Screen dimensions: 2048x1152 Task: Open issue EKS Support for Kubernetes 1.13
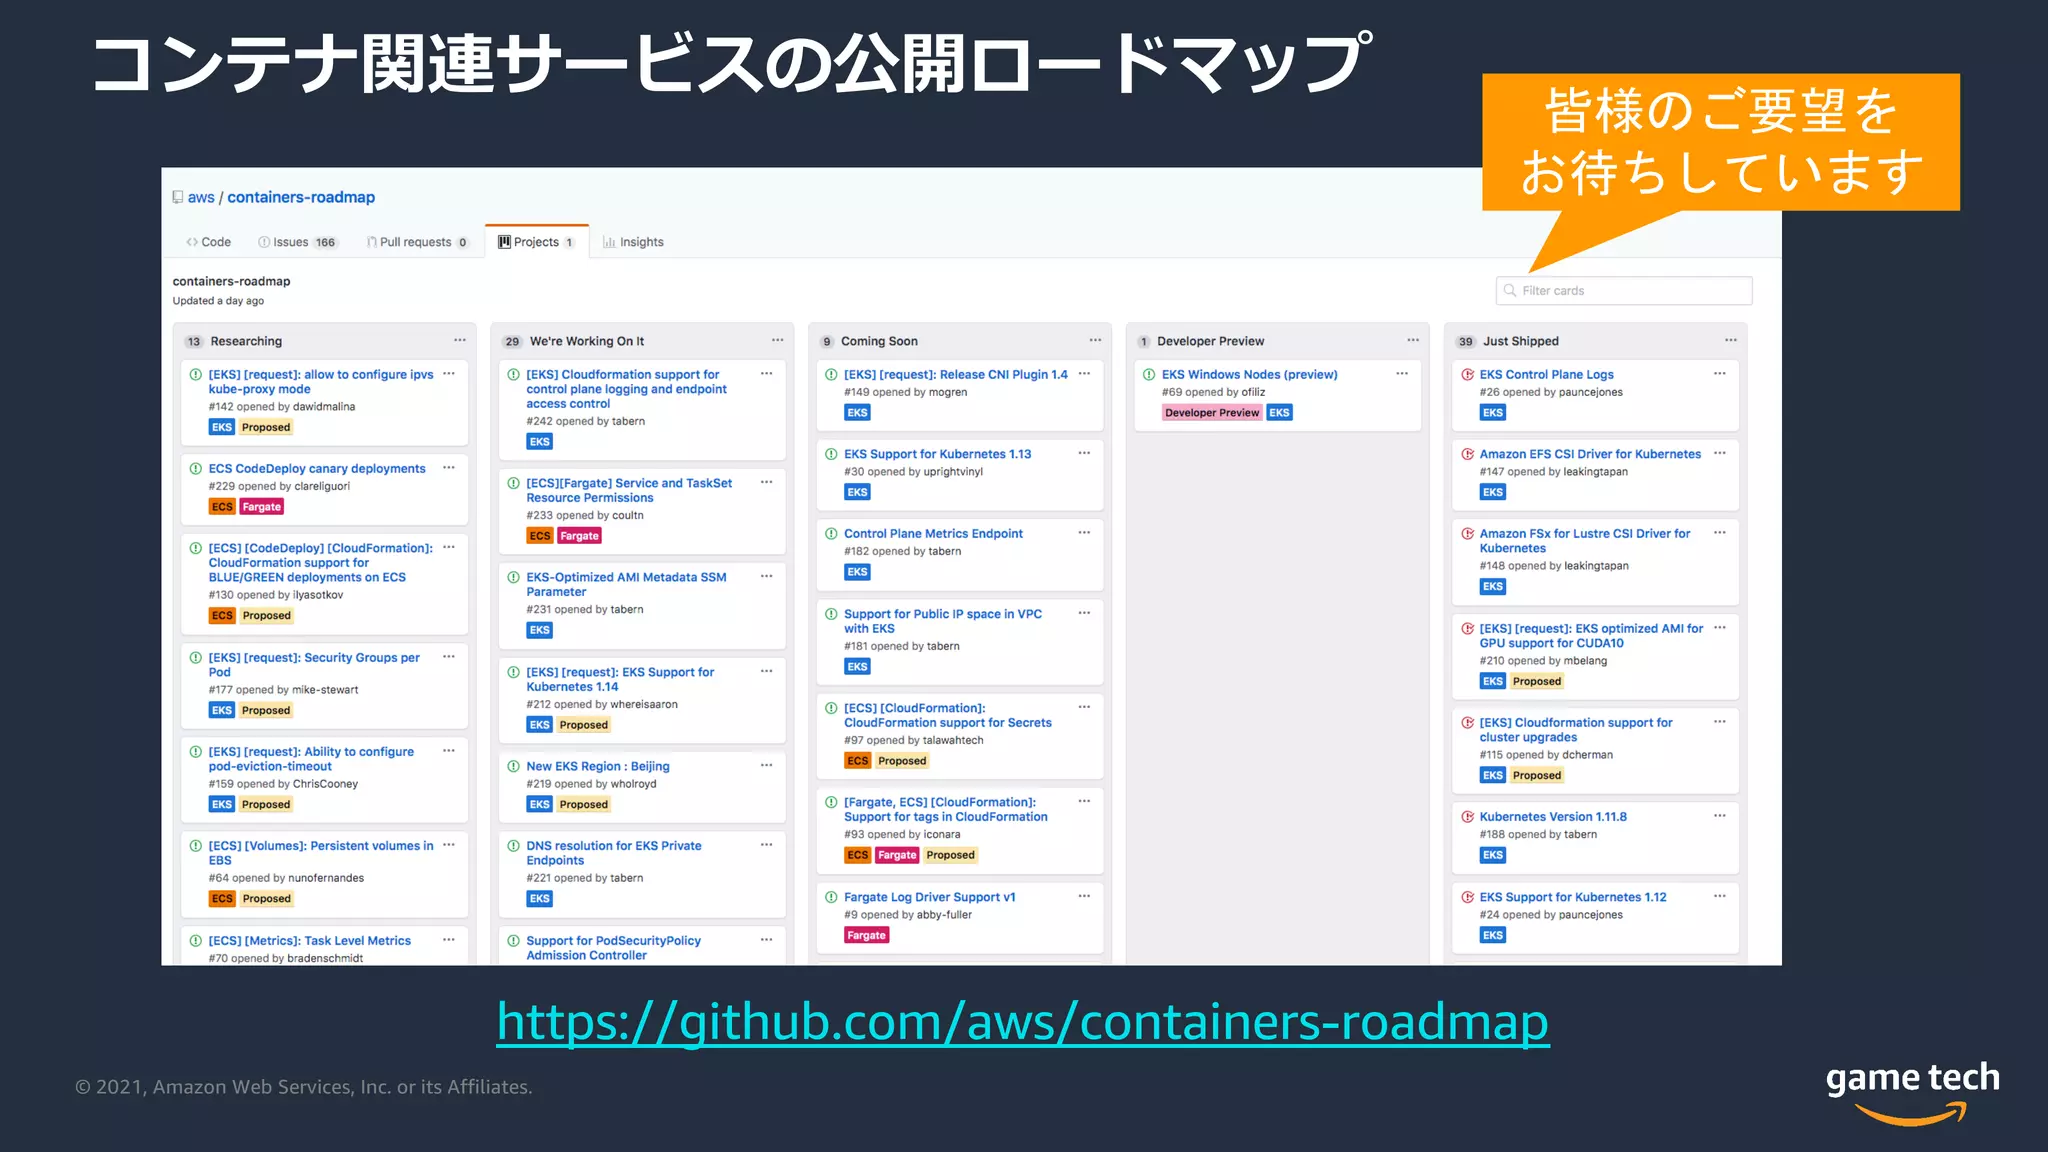click(x=937, y=454)
